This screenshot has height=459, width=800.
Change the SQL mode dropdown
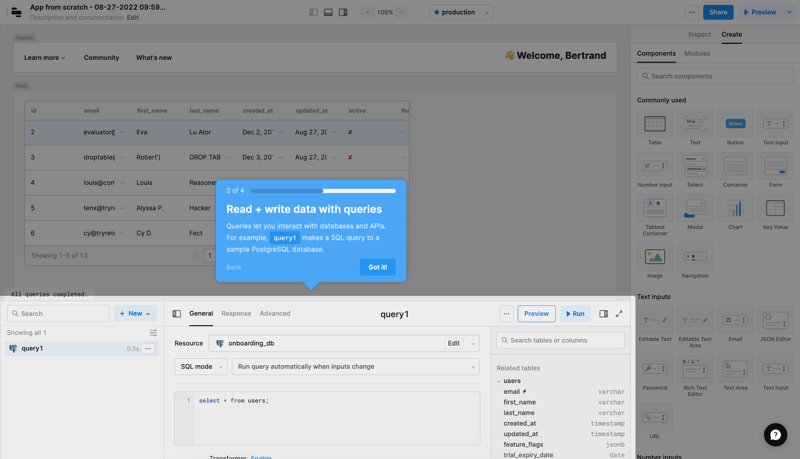(x=201, y=367)
